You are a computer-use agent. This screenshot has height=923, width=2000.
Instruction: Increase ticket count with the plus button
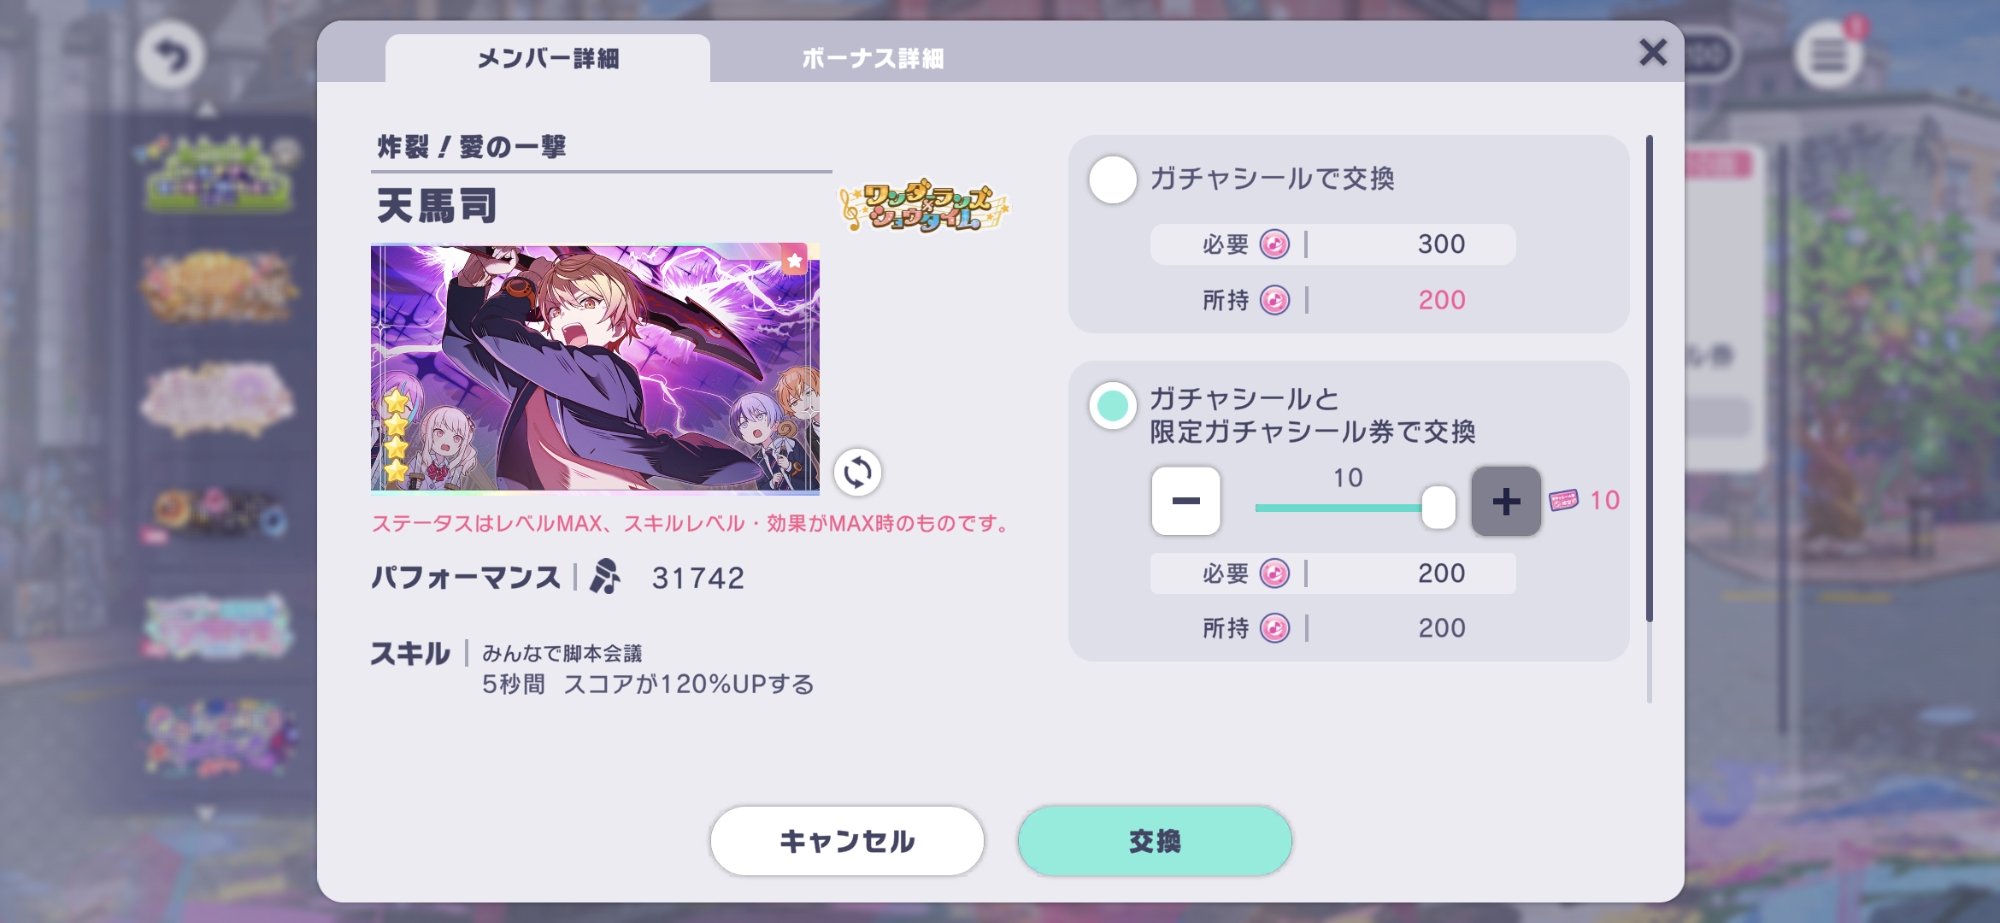click(1505, 501)
